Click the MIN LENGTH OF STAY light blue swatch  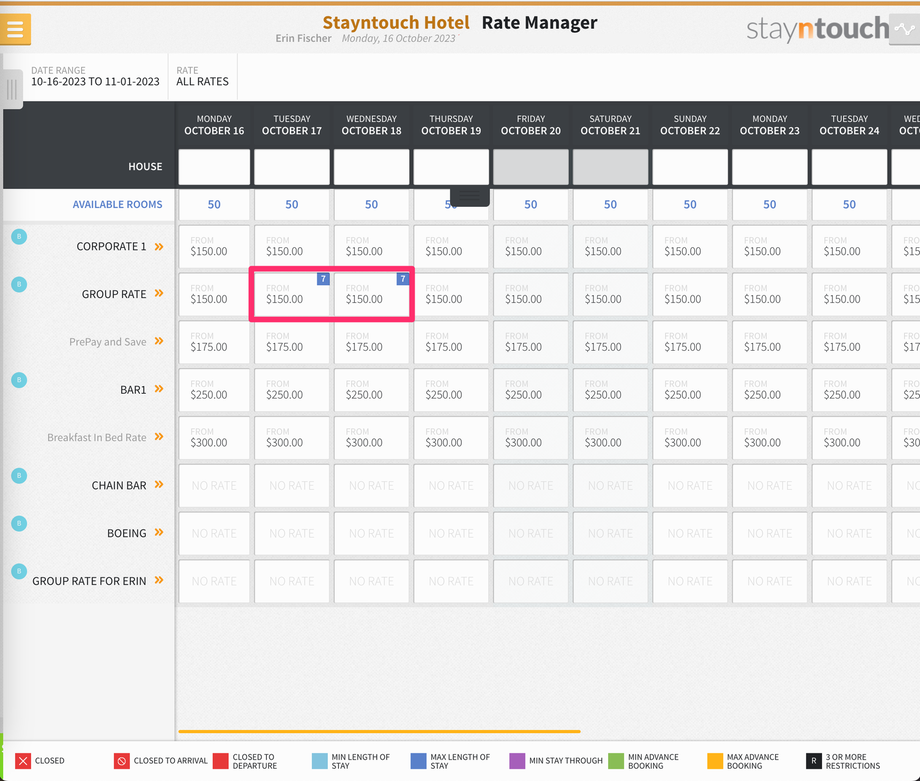(320, 761)
